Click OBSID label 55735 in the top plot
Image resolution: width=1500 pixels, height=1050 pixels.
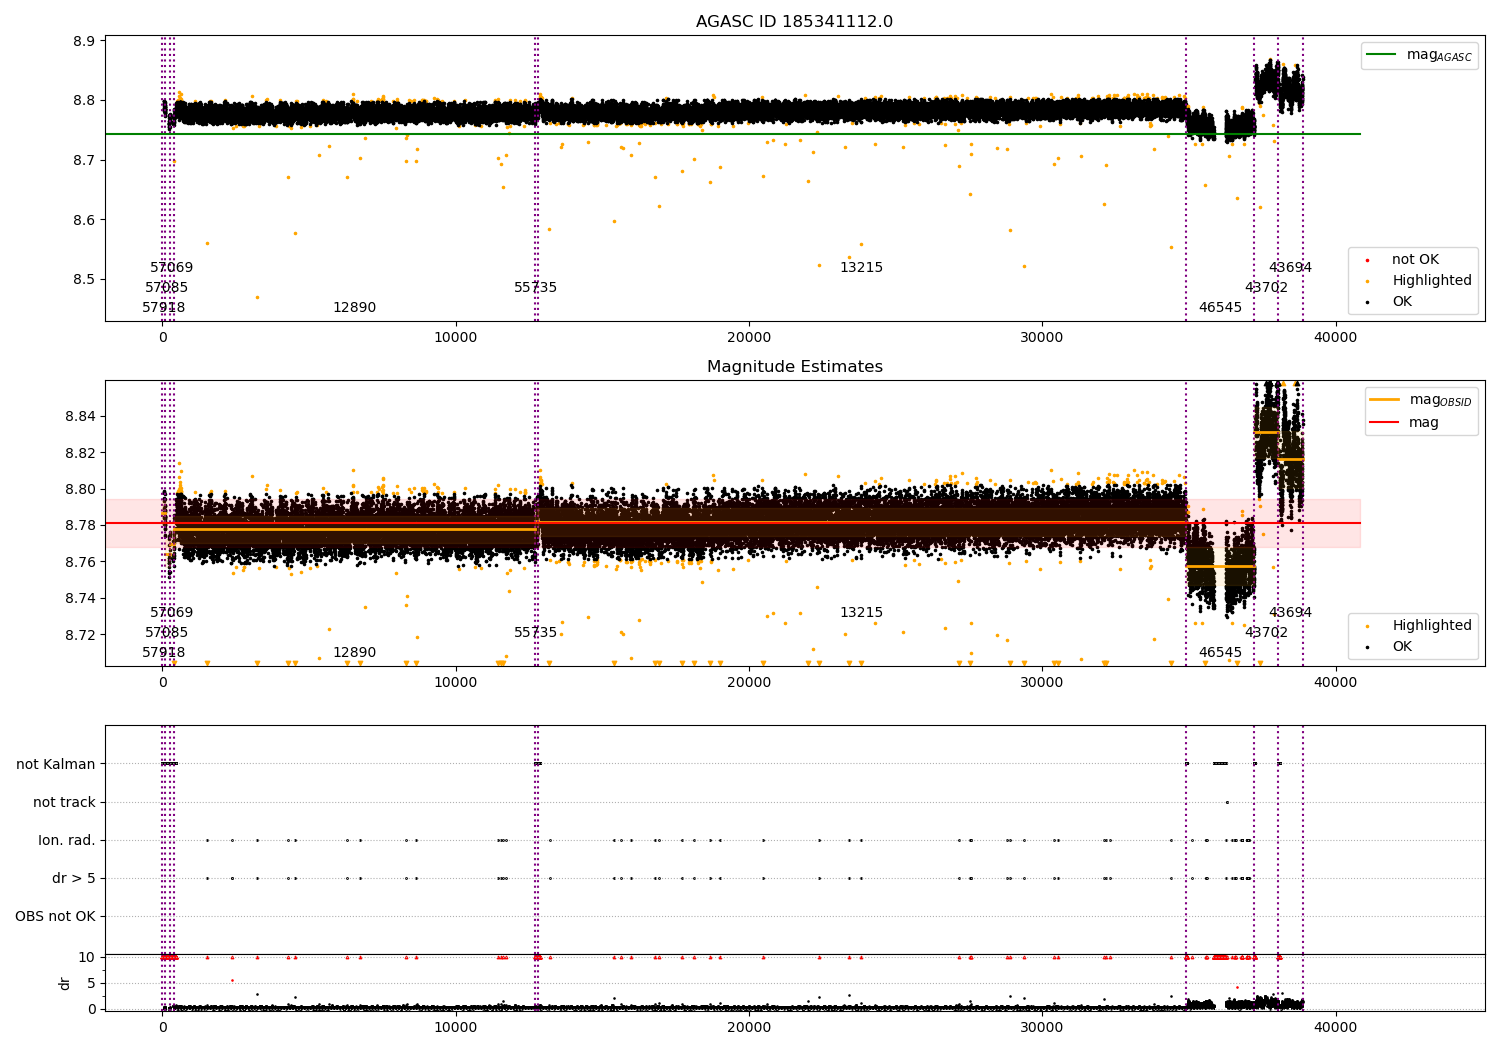536,288
